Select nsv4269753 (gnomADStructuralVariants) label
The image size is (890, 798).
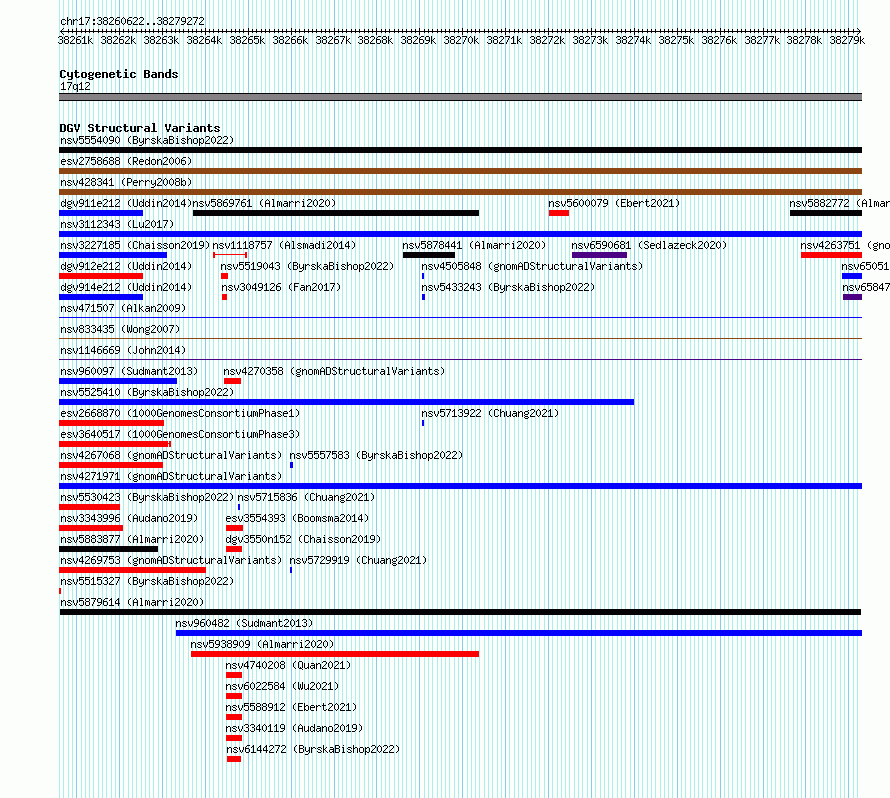[x=171, y=560]
